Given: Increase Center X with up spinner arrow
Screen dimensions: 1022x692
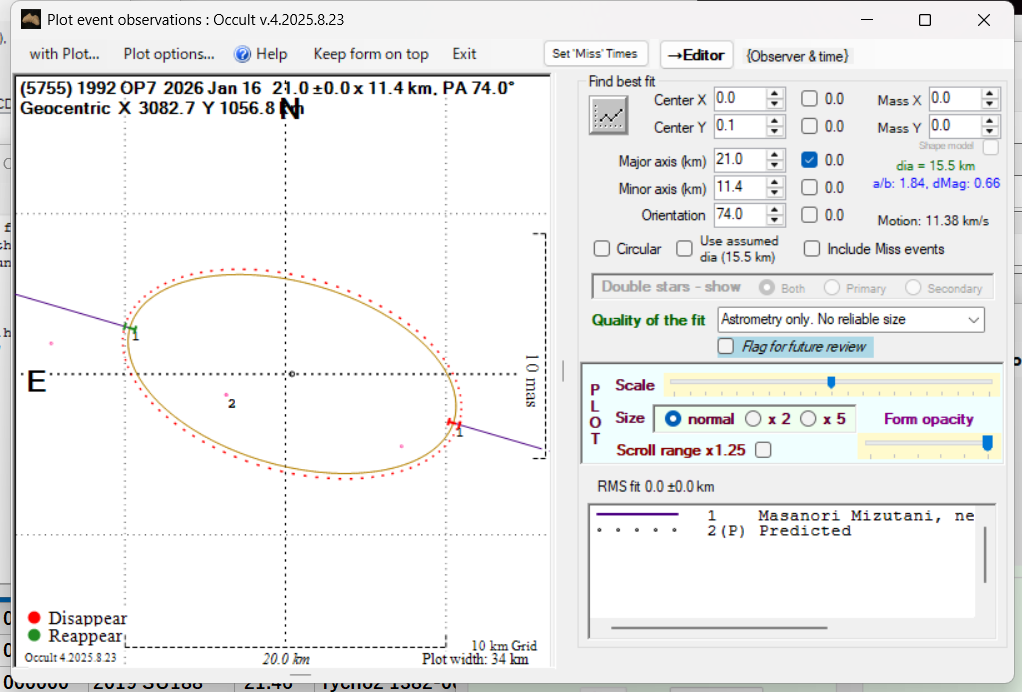Looking at the screenshot, I should pyautogui.click(x=775, y=94).
